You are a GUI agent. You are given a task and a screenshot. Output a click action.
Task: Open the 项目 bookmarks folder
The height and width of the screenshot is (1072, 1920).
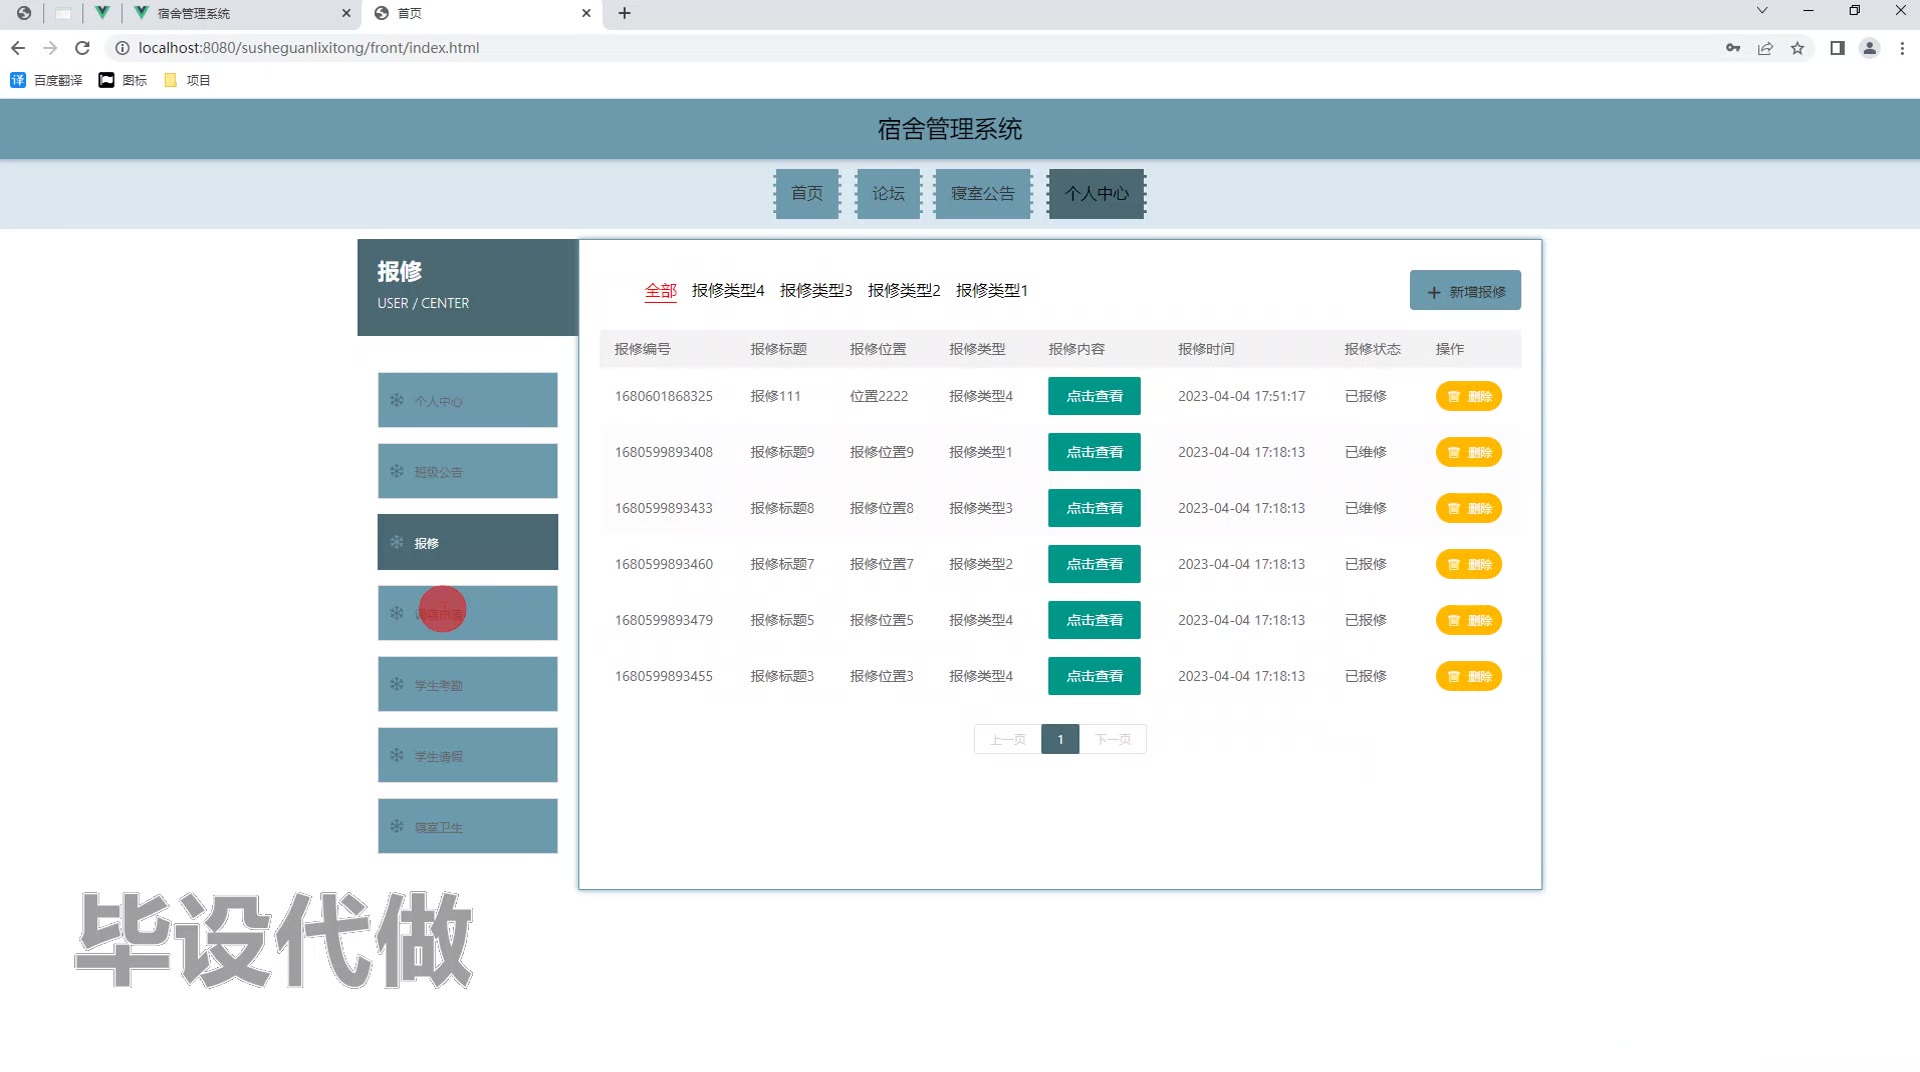pos(187,80)
